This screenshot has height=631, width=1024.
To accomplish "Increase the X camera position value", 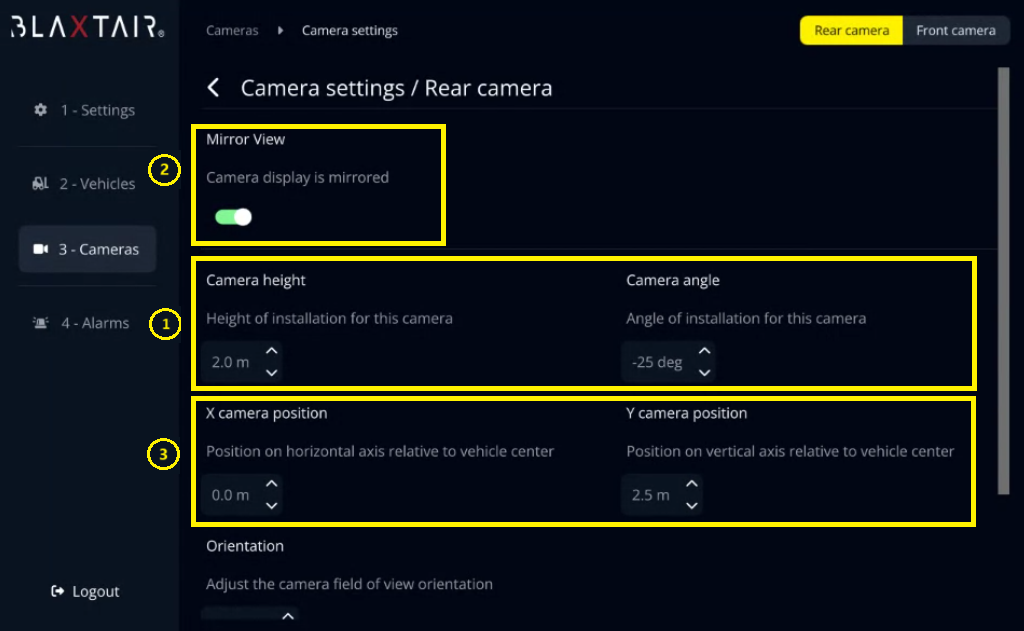I will click(x=271, y=484).
